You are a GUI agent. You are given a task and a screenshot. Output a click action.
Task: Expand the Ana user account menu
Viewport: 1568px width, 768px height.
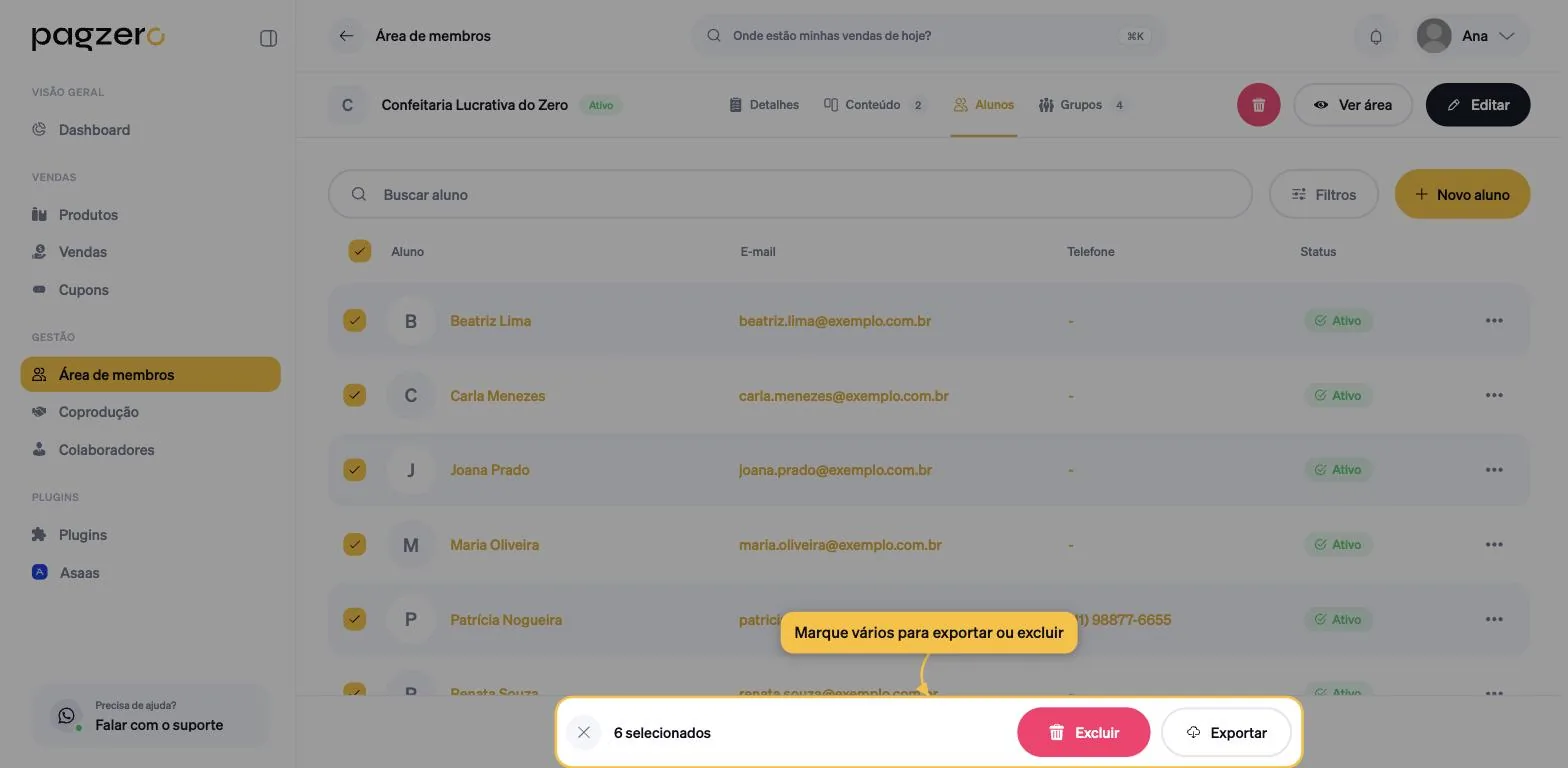pos(1472,36)
